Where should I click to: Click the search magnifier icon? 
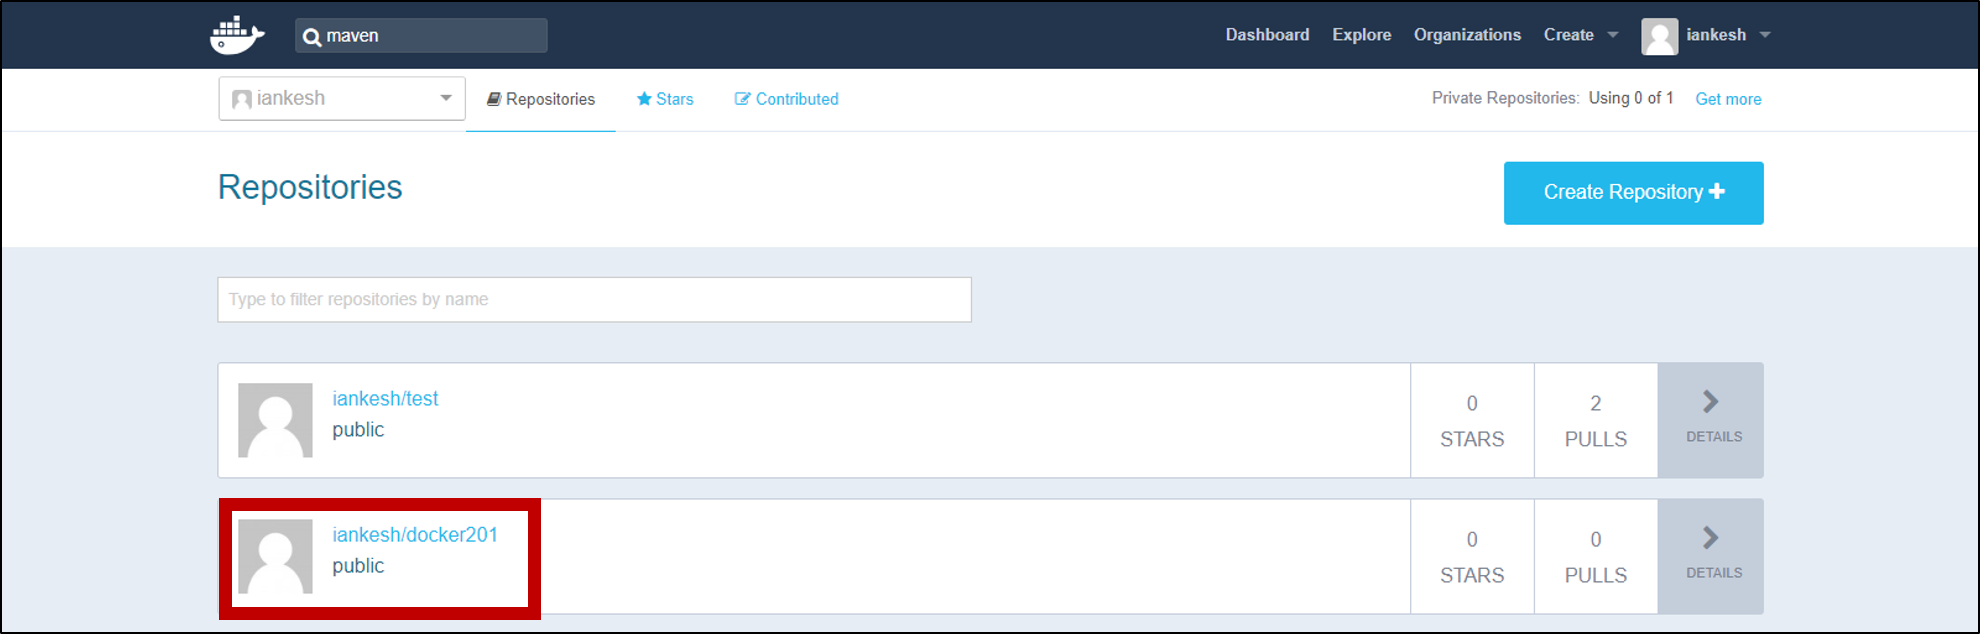(x=312, y=37)
